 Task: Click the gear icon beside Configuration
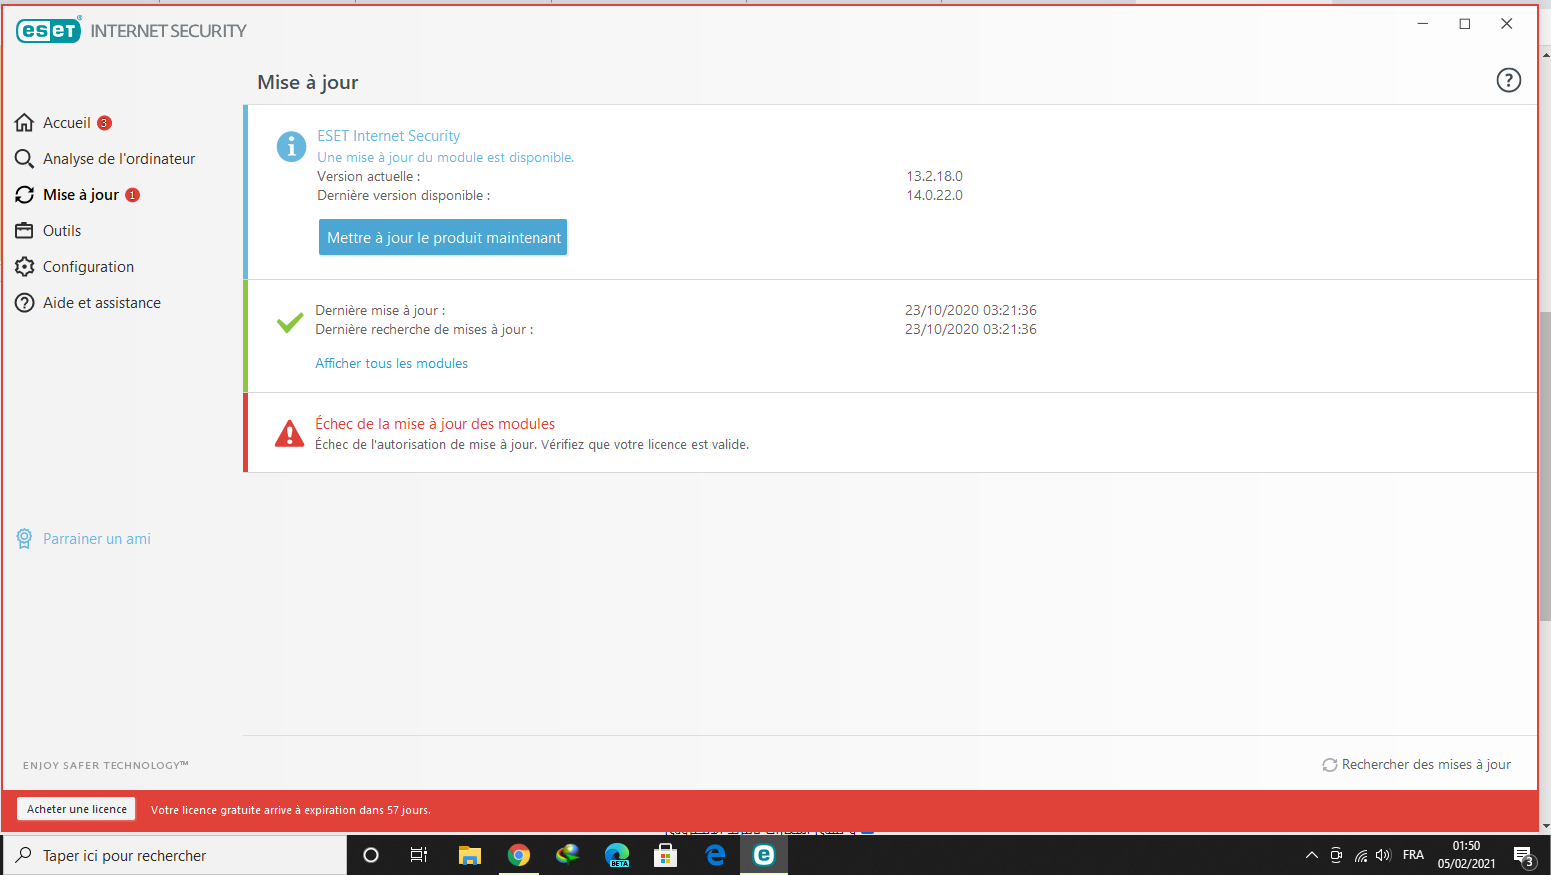[25, 267]
